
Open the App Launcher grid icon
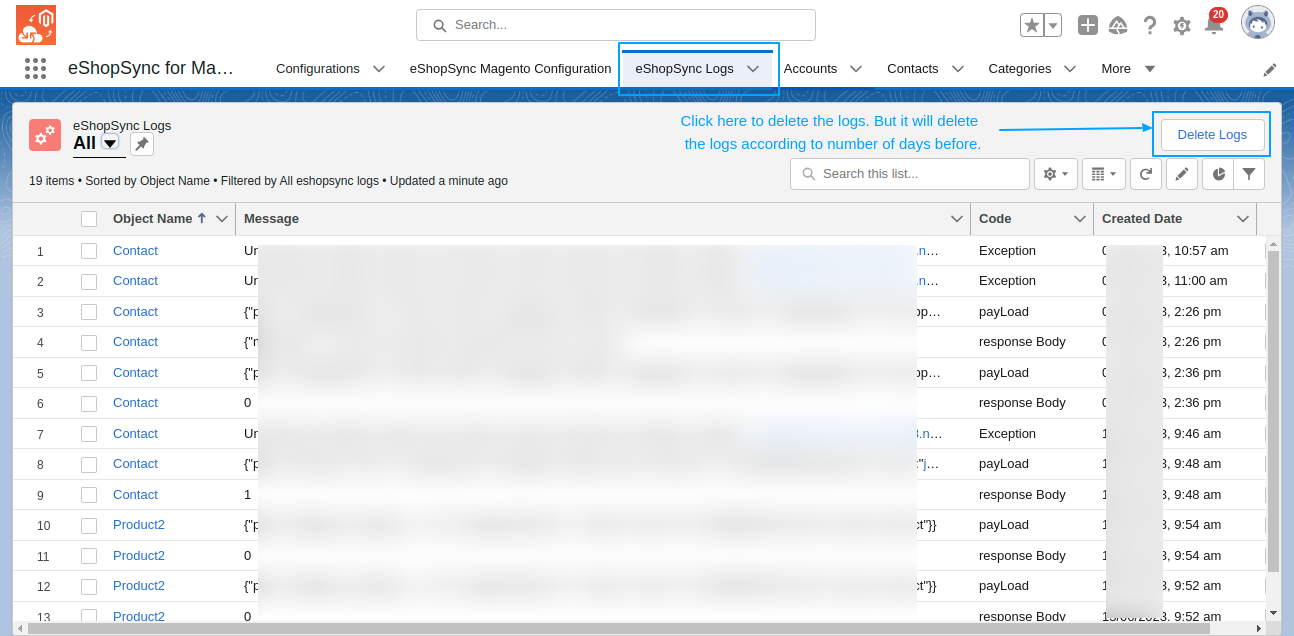click(35, 68)
